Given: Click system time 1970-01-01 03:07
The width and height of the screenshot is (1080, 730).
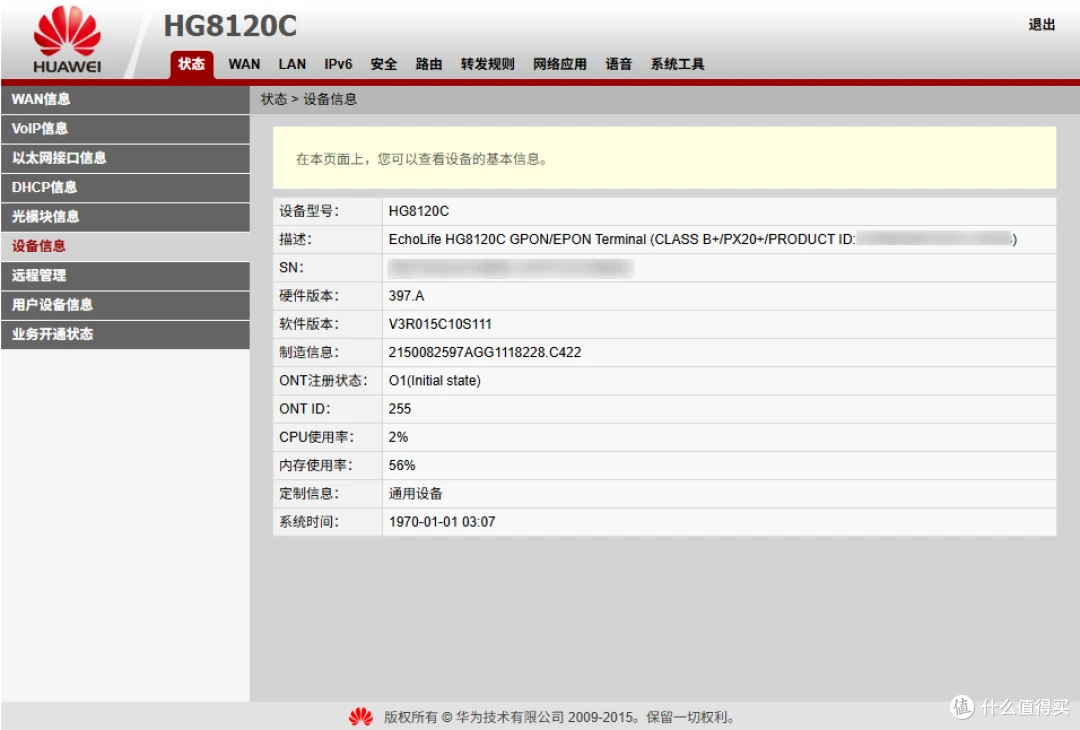Looking at the screenshot, I should [x=442, y=522].
